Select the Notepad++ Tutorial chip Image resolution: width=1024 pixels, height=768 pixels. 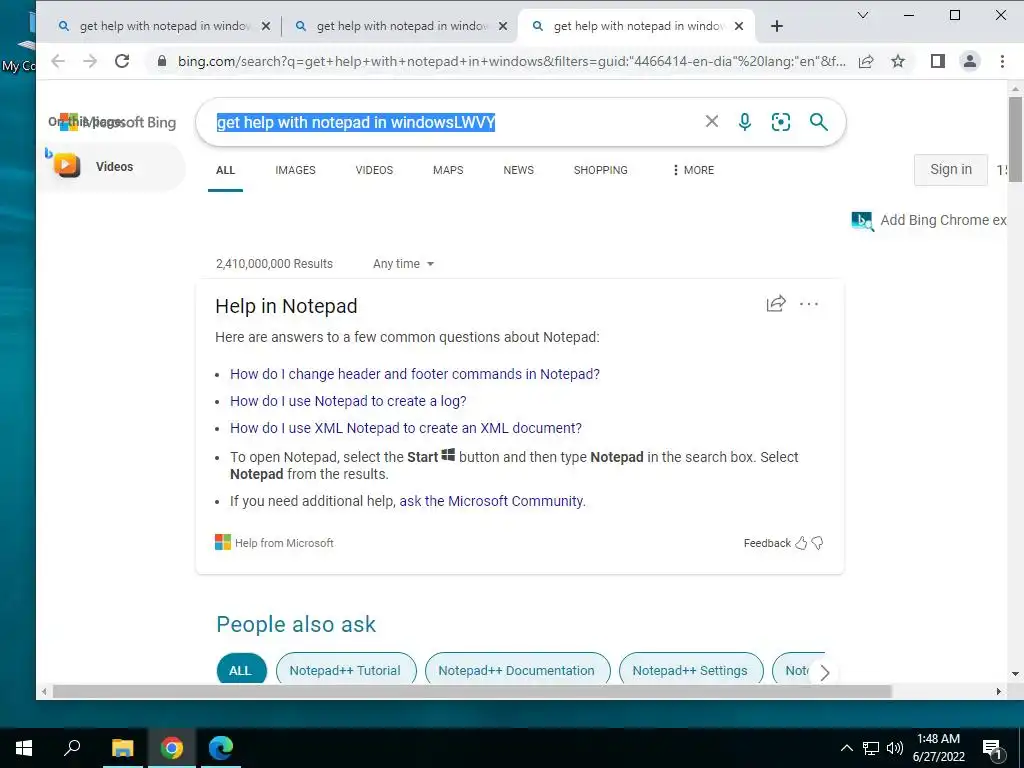pos(345,670)
